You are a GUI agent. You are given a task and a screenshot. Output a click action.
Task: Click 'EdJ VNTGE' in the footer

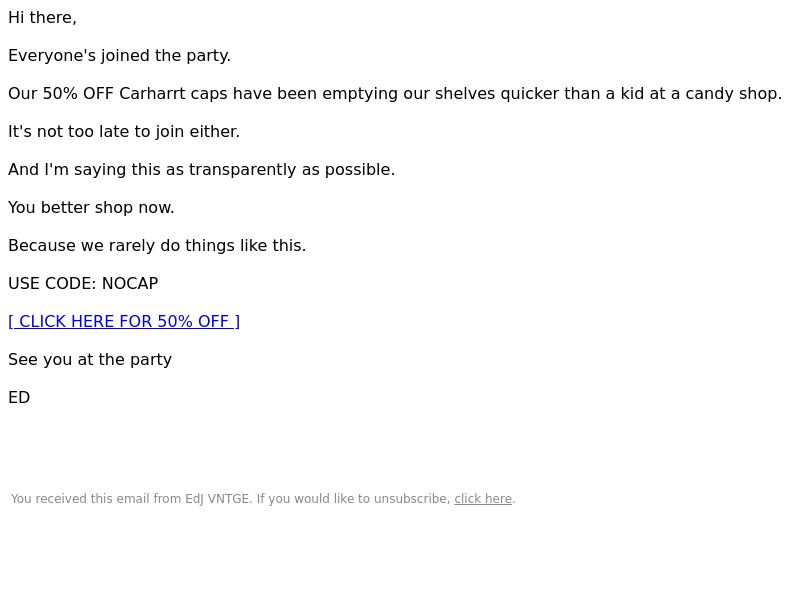(217, 499)
